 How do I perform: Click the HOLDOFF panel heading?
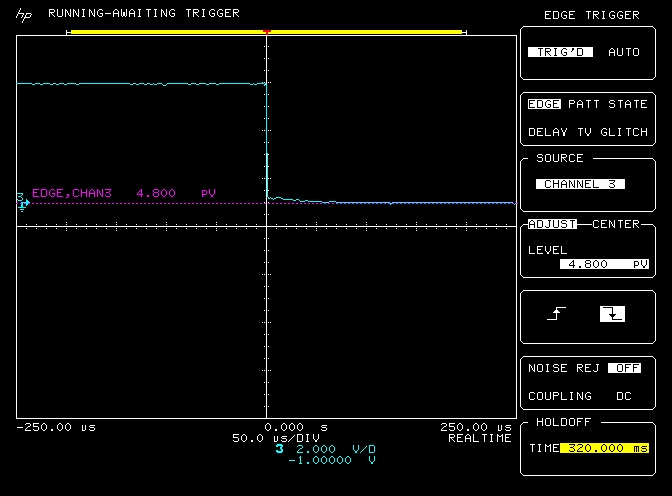tap(564, 422)
